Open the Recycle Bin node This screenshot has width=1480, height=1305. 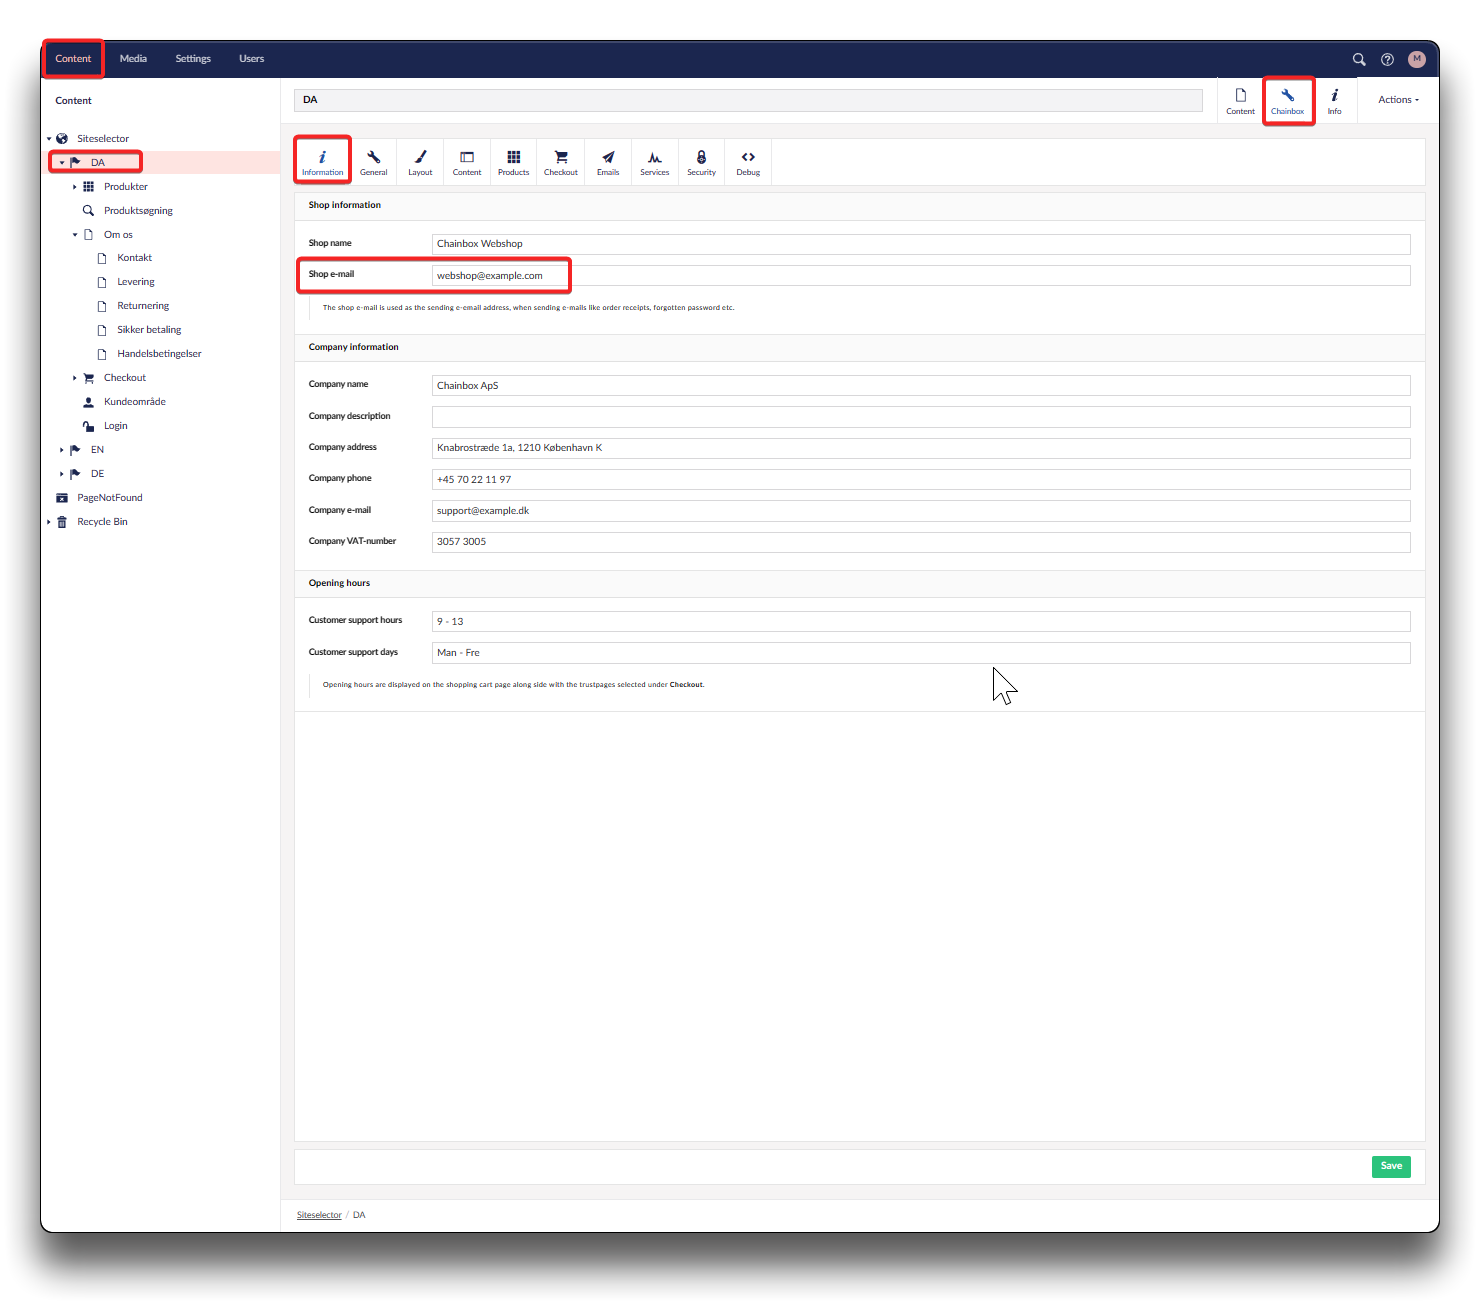(102, 522)
